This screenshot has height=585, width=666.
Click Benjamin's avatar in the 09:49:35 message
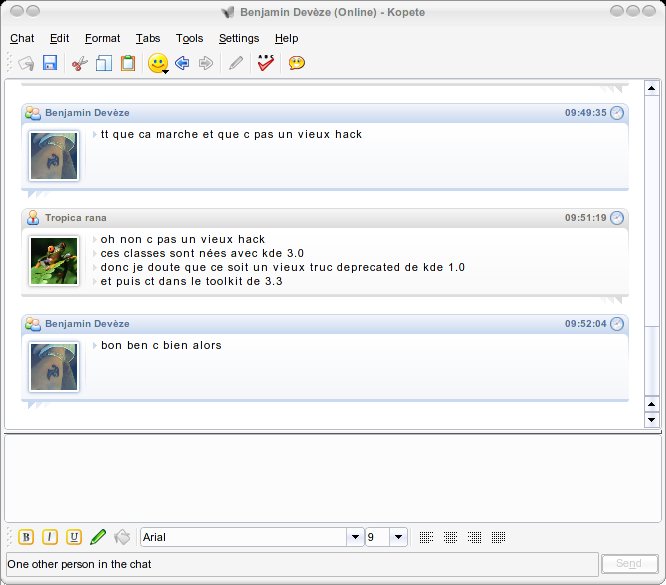(54, 155)
